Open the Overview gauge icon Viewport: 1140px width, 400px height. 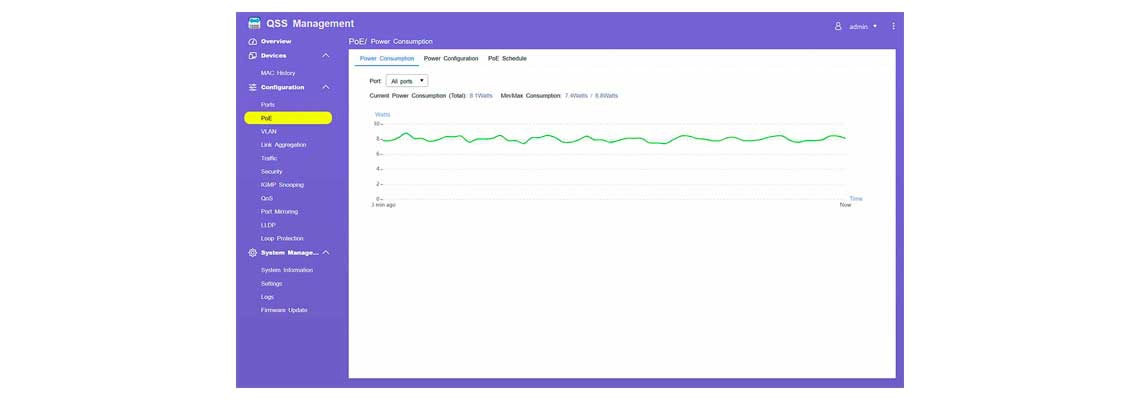click(x=252, y=41)
